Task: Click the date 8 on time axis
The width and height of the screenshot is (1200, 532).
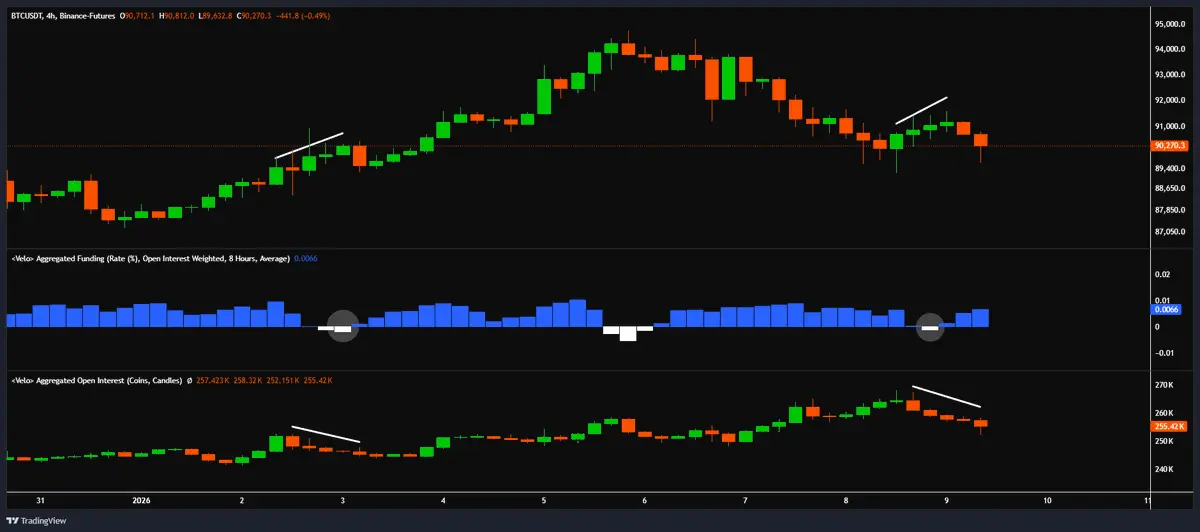Action: (847, 499)
